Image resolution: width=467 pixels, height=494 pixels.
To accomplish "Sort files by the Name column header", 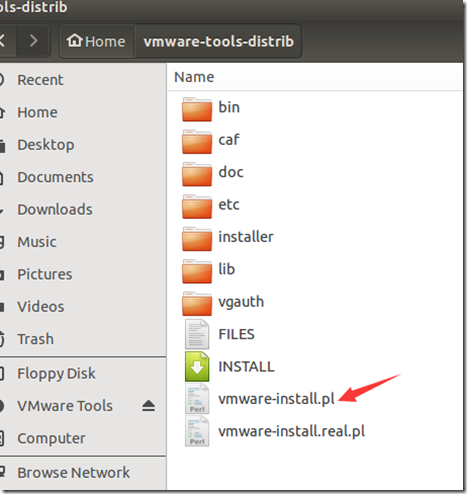I will (194, 77).
